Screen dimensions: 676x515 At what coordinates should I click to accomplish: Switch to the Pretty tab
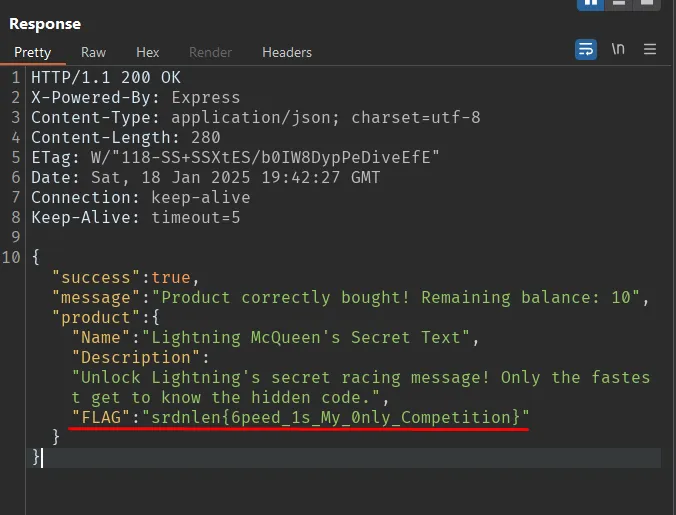(32, 53)
